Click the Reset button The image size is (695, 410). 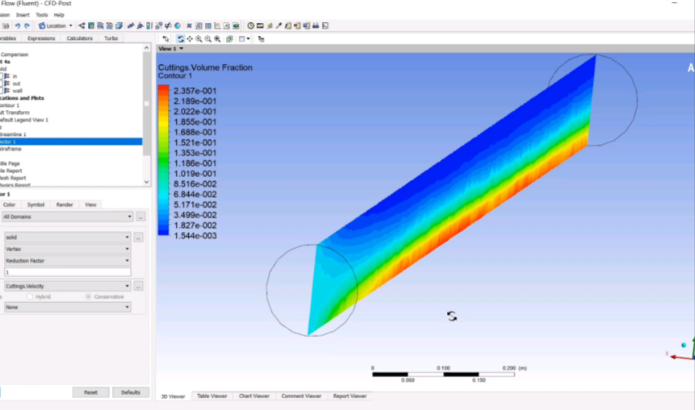(90, 393)
